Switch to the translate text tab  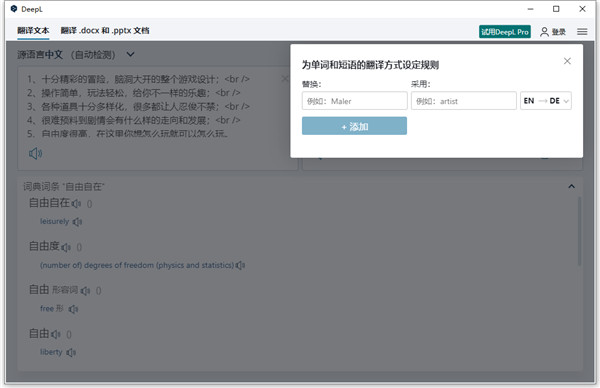[33, 31]
